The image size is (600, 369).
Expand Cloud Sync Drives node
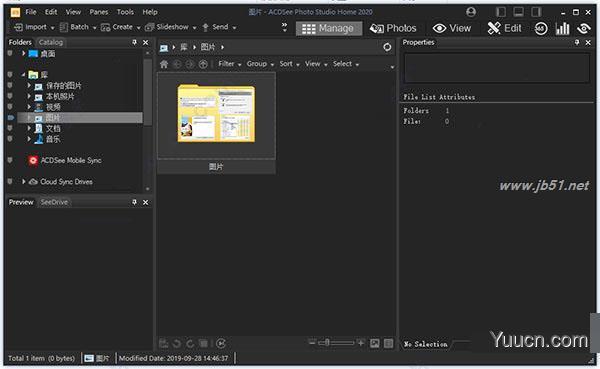[x=24, y=181]
